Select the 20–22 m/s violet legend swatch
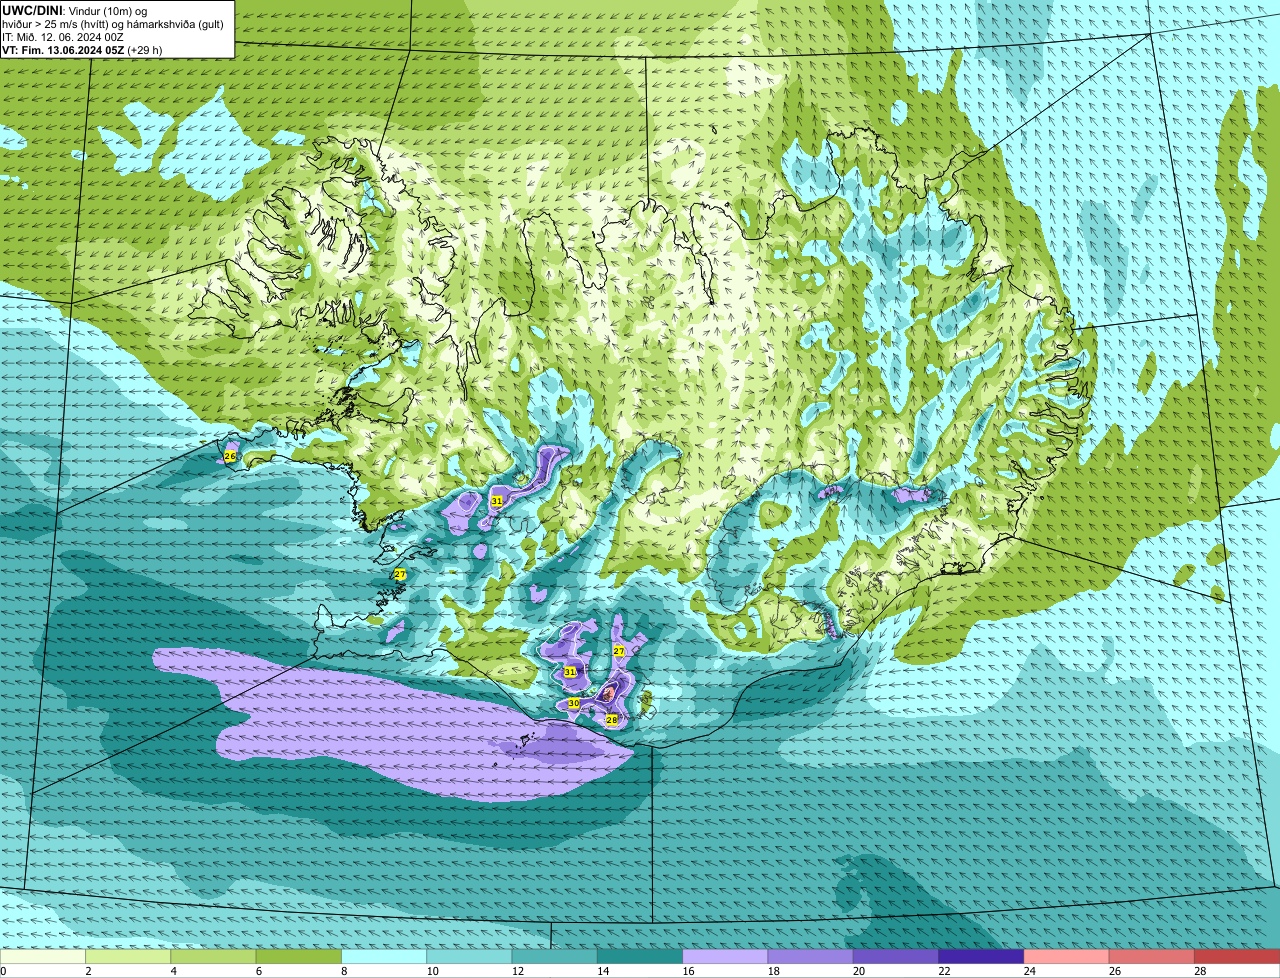This screenshot has width=1280, height=978. 896,956
